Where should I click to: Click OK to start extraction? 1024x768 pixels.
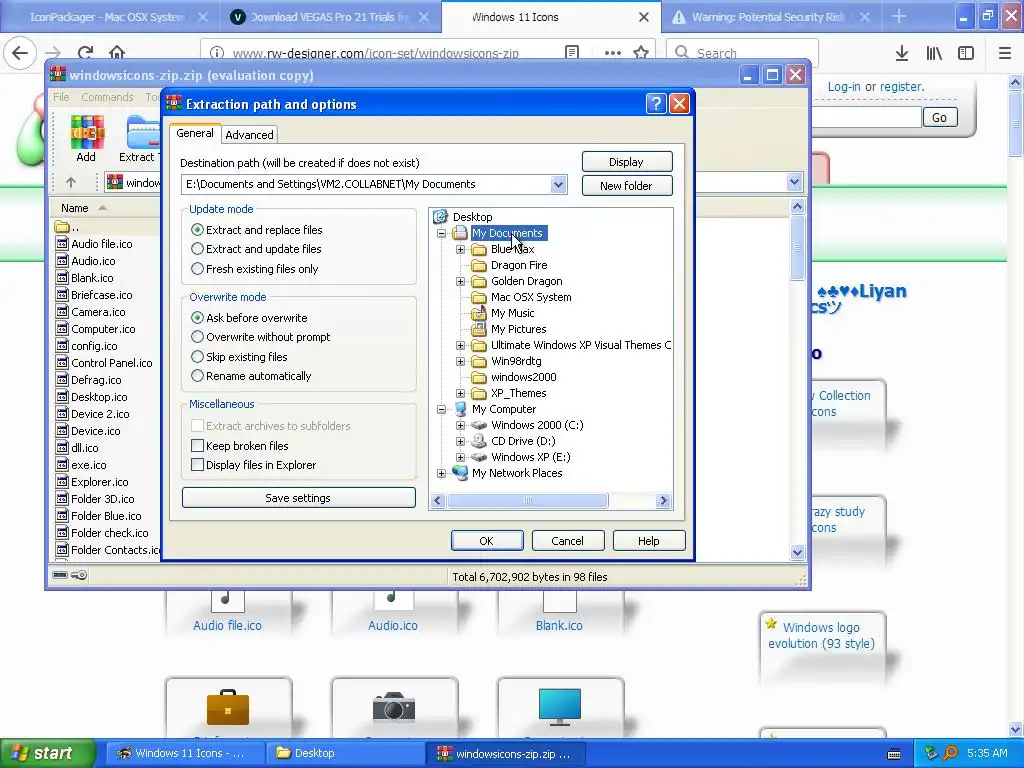click(x=487, y=541)
